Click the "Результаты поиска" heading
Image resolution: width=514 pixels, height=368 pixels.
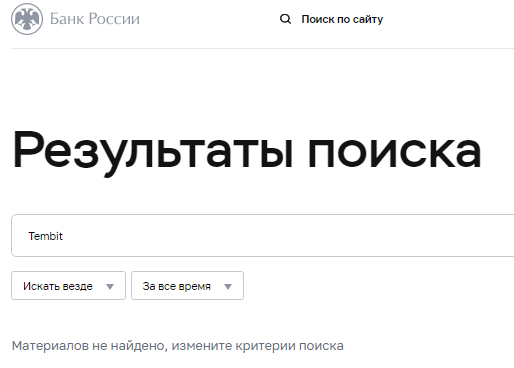click(247, 153)
